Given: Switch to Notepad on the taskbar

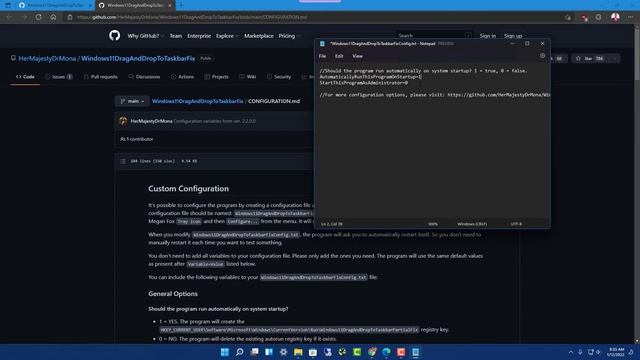Looking at the screenshot, I should tap(416, 352).
